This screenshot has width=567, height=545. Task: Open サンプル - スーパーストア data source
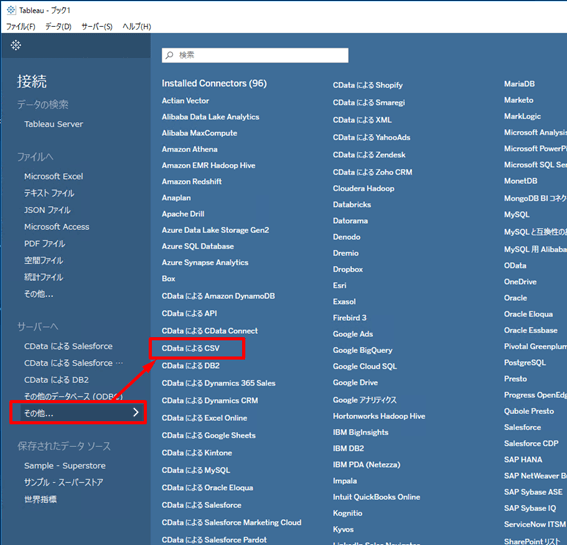[64, 482]
